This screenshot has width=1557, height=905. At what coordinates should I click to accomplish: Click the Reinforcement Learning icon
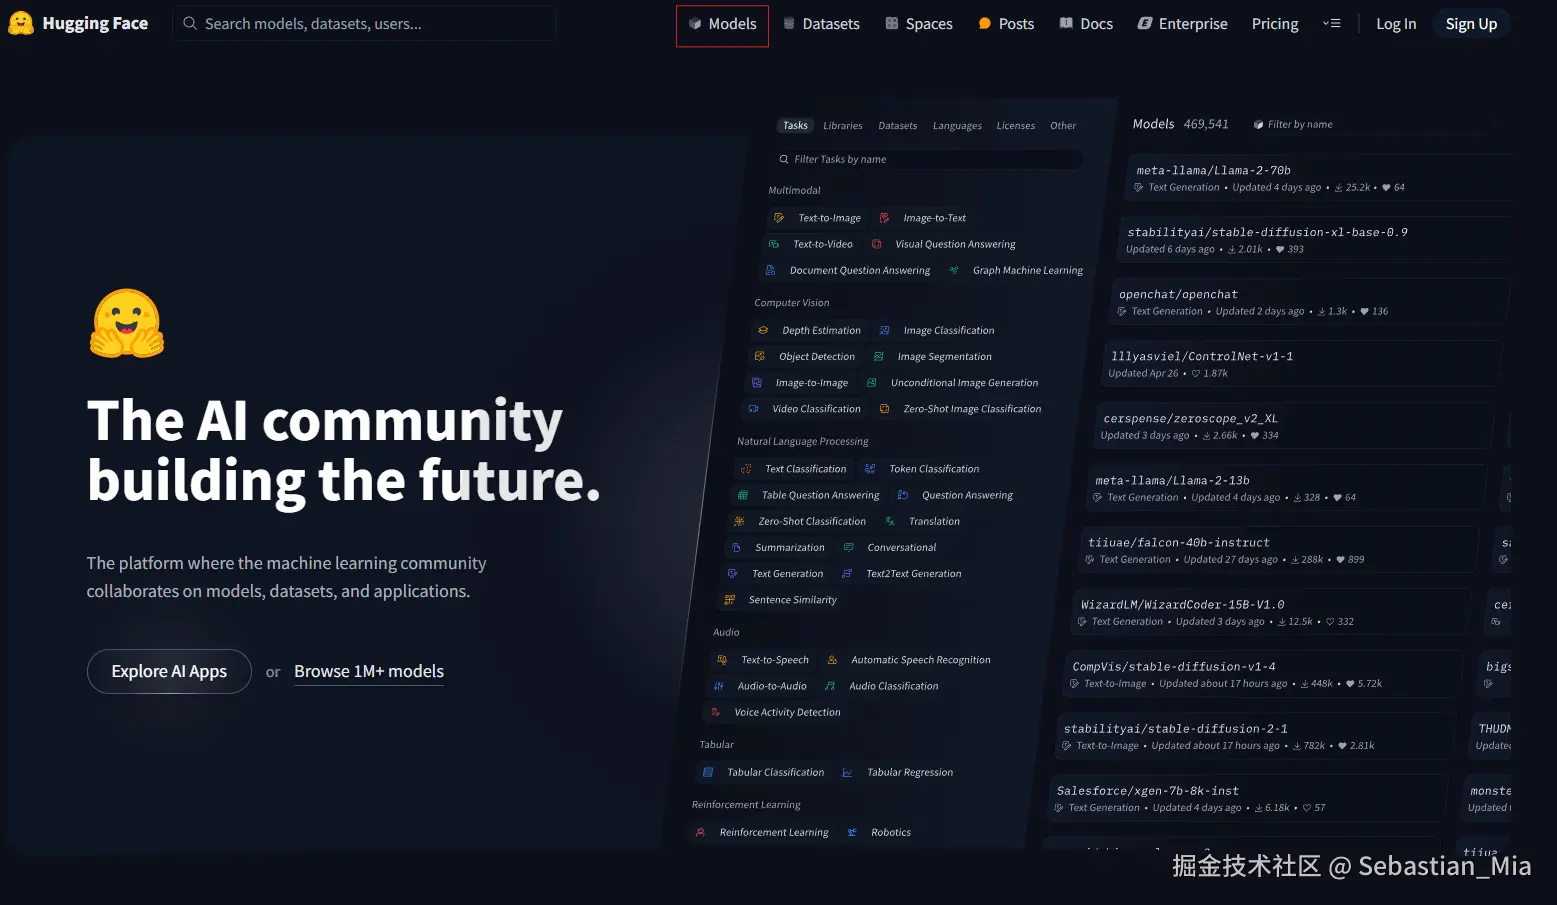700,832
